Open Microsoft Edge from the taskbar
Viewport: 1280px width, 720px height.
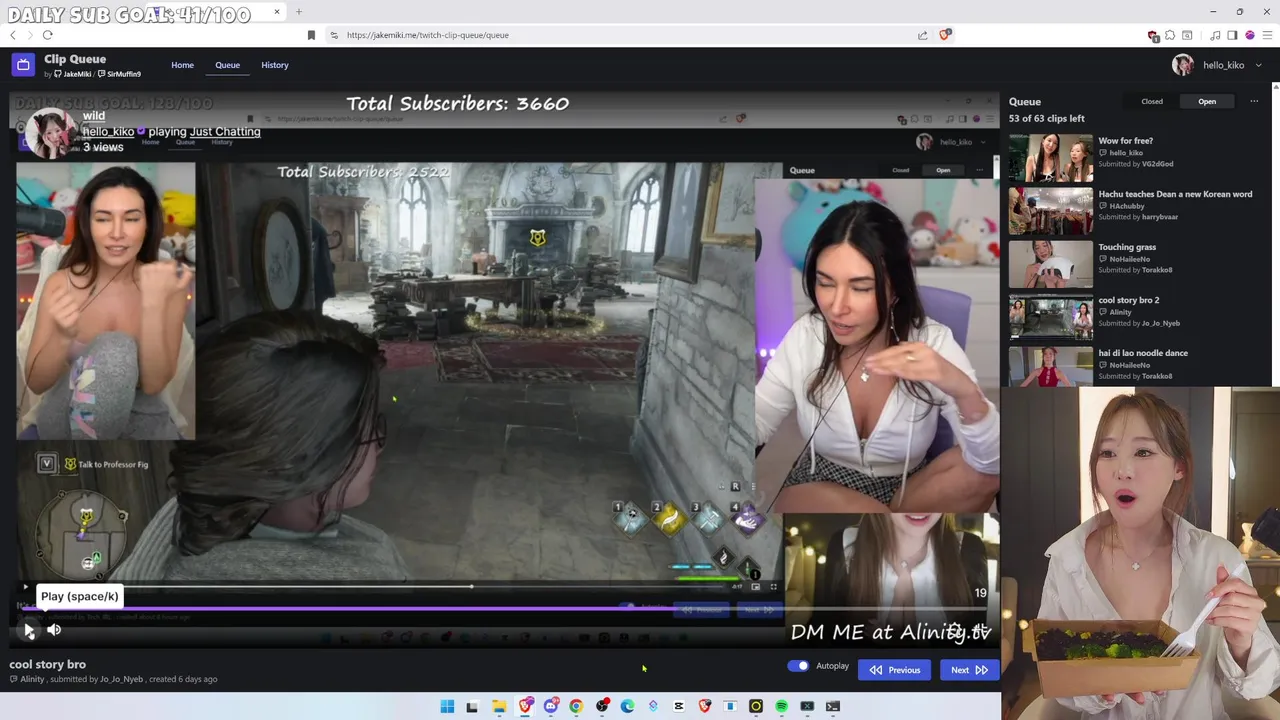627,706
